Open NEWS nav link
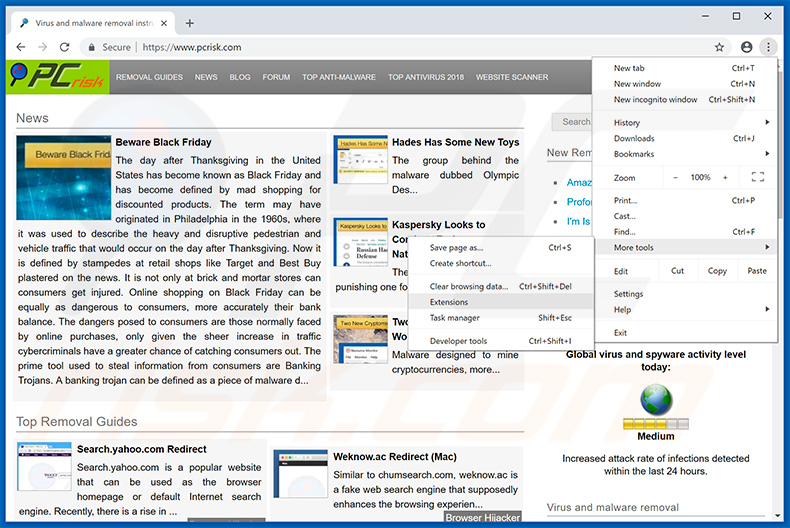Screen dimensions: 790x528 tap(206, 77)
